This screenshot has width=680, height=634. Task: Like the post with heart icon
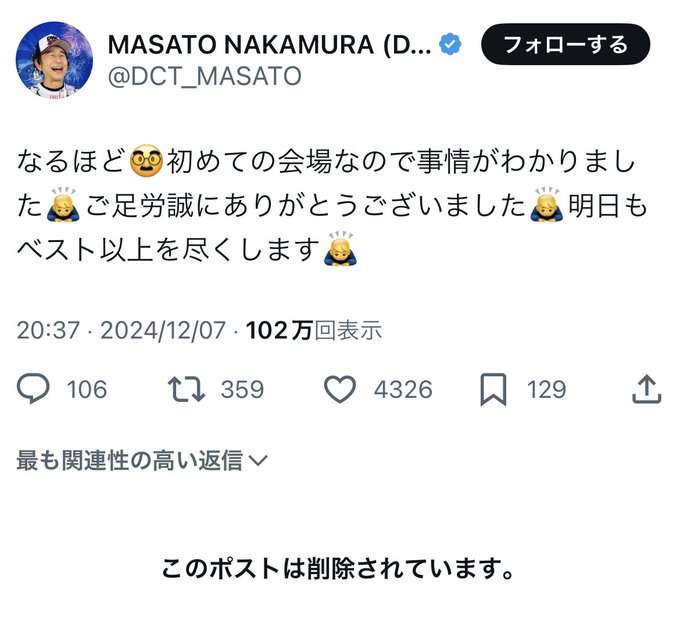tap(340, 389)
